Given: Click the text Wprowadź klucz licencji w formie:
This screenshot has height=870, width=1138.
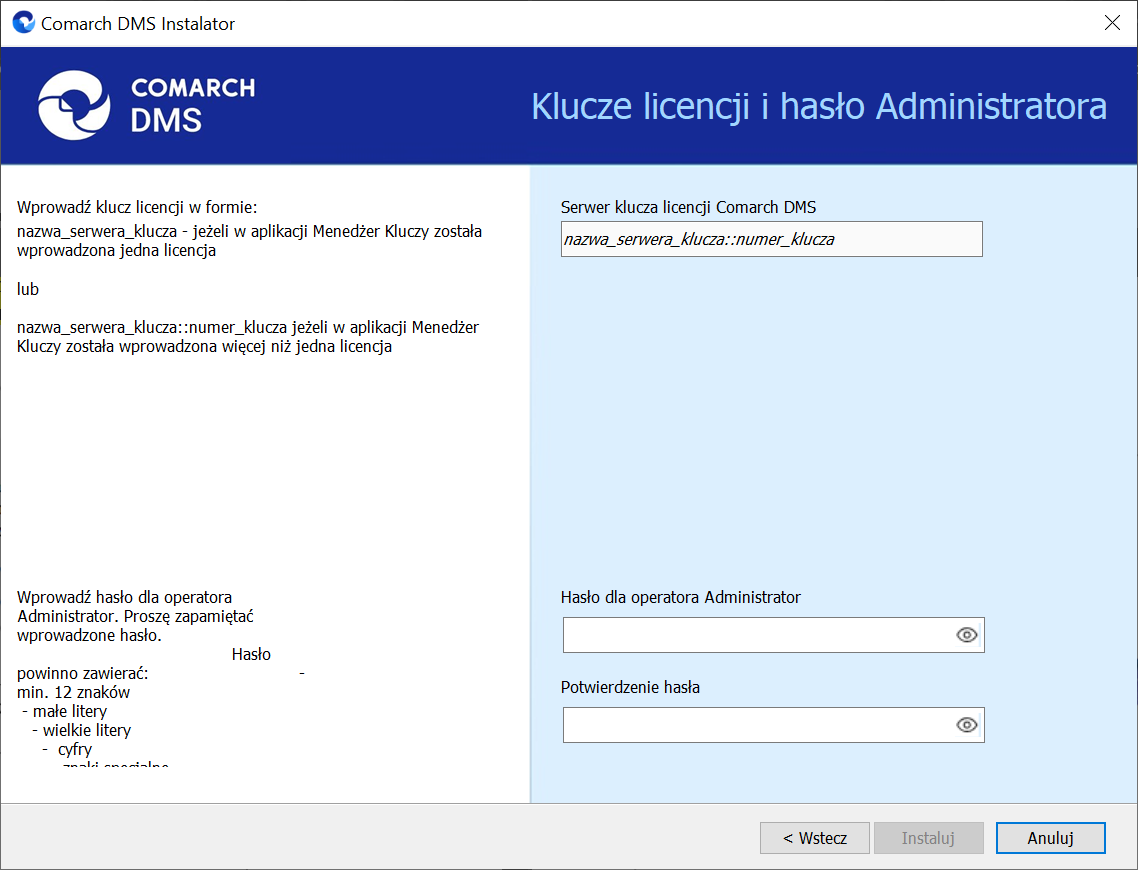Looking at the screenshot, I should click(137, 208).
